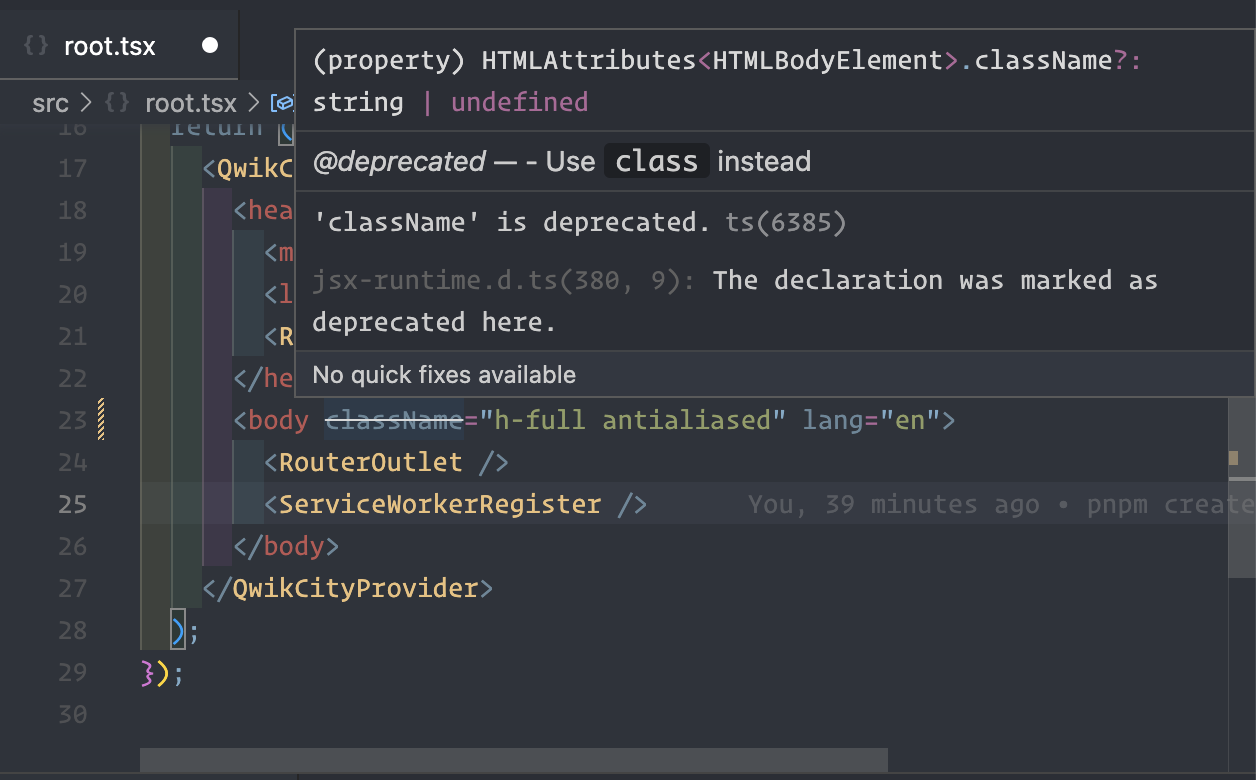This screenshot has height=780, width=1256.
Task: Click line number 25 in the gutter
Action: click(x=72, y=505)
